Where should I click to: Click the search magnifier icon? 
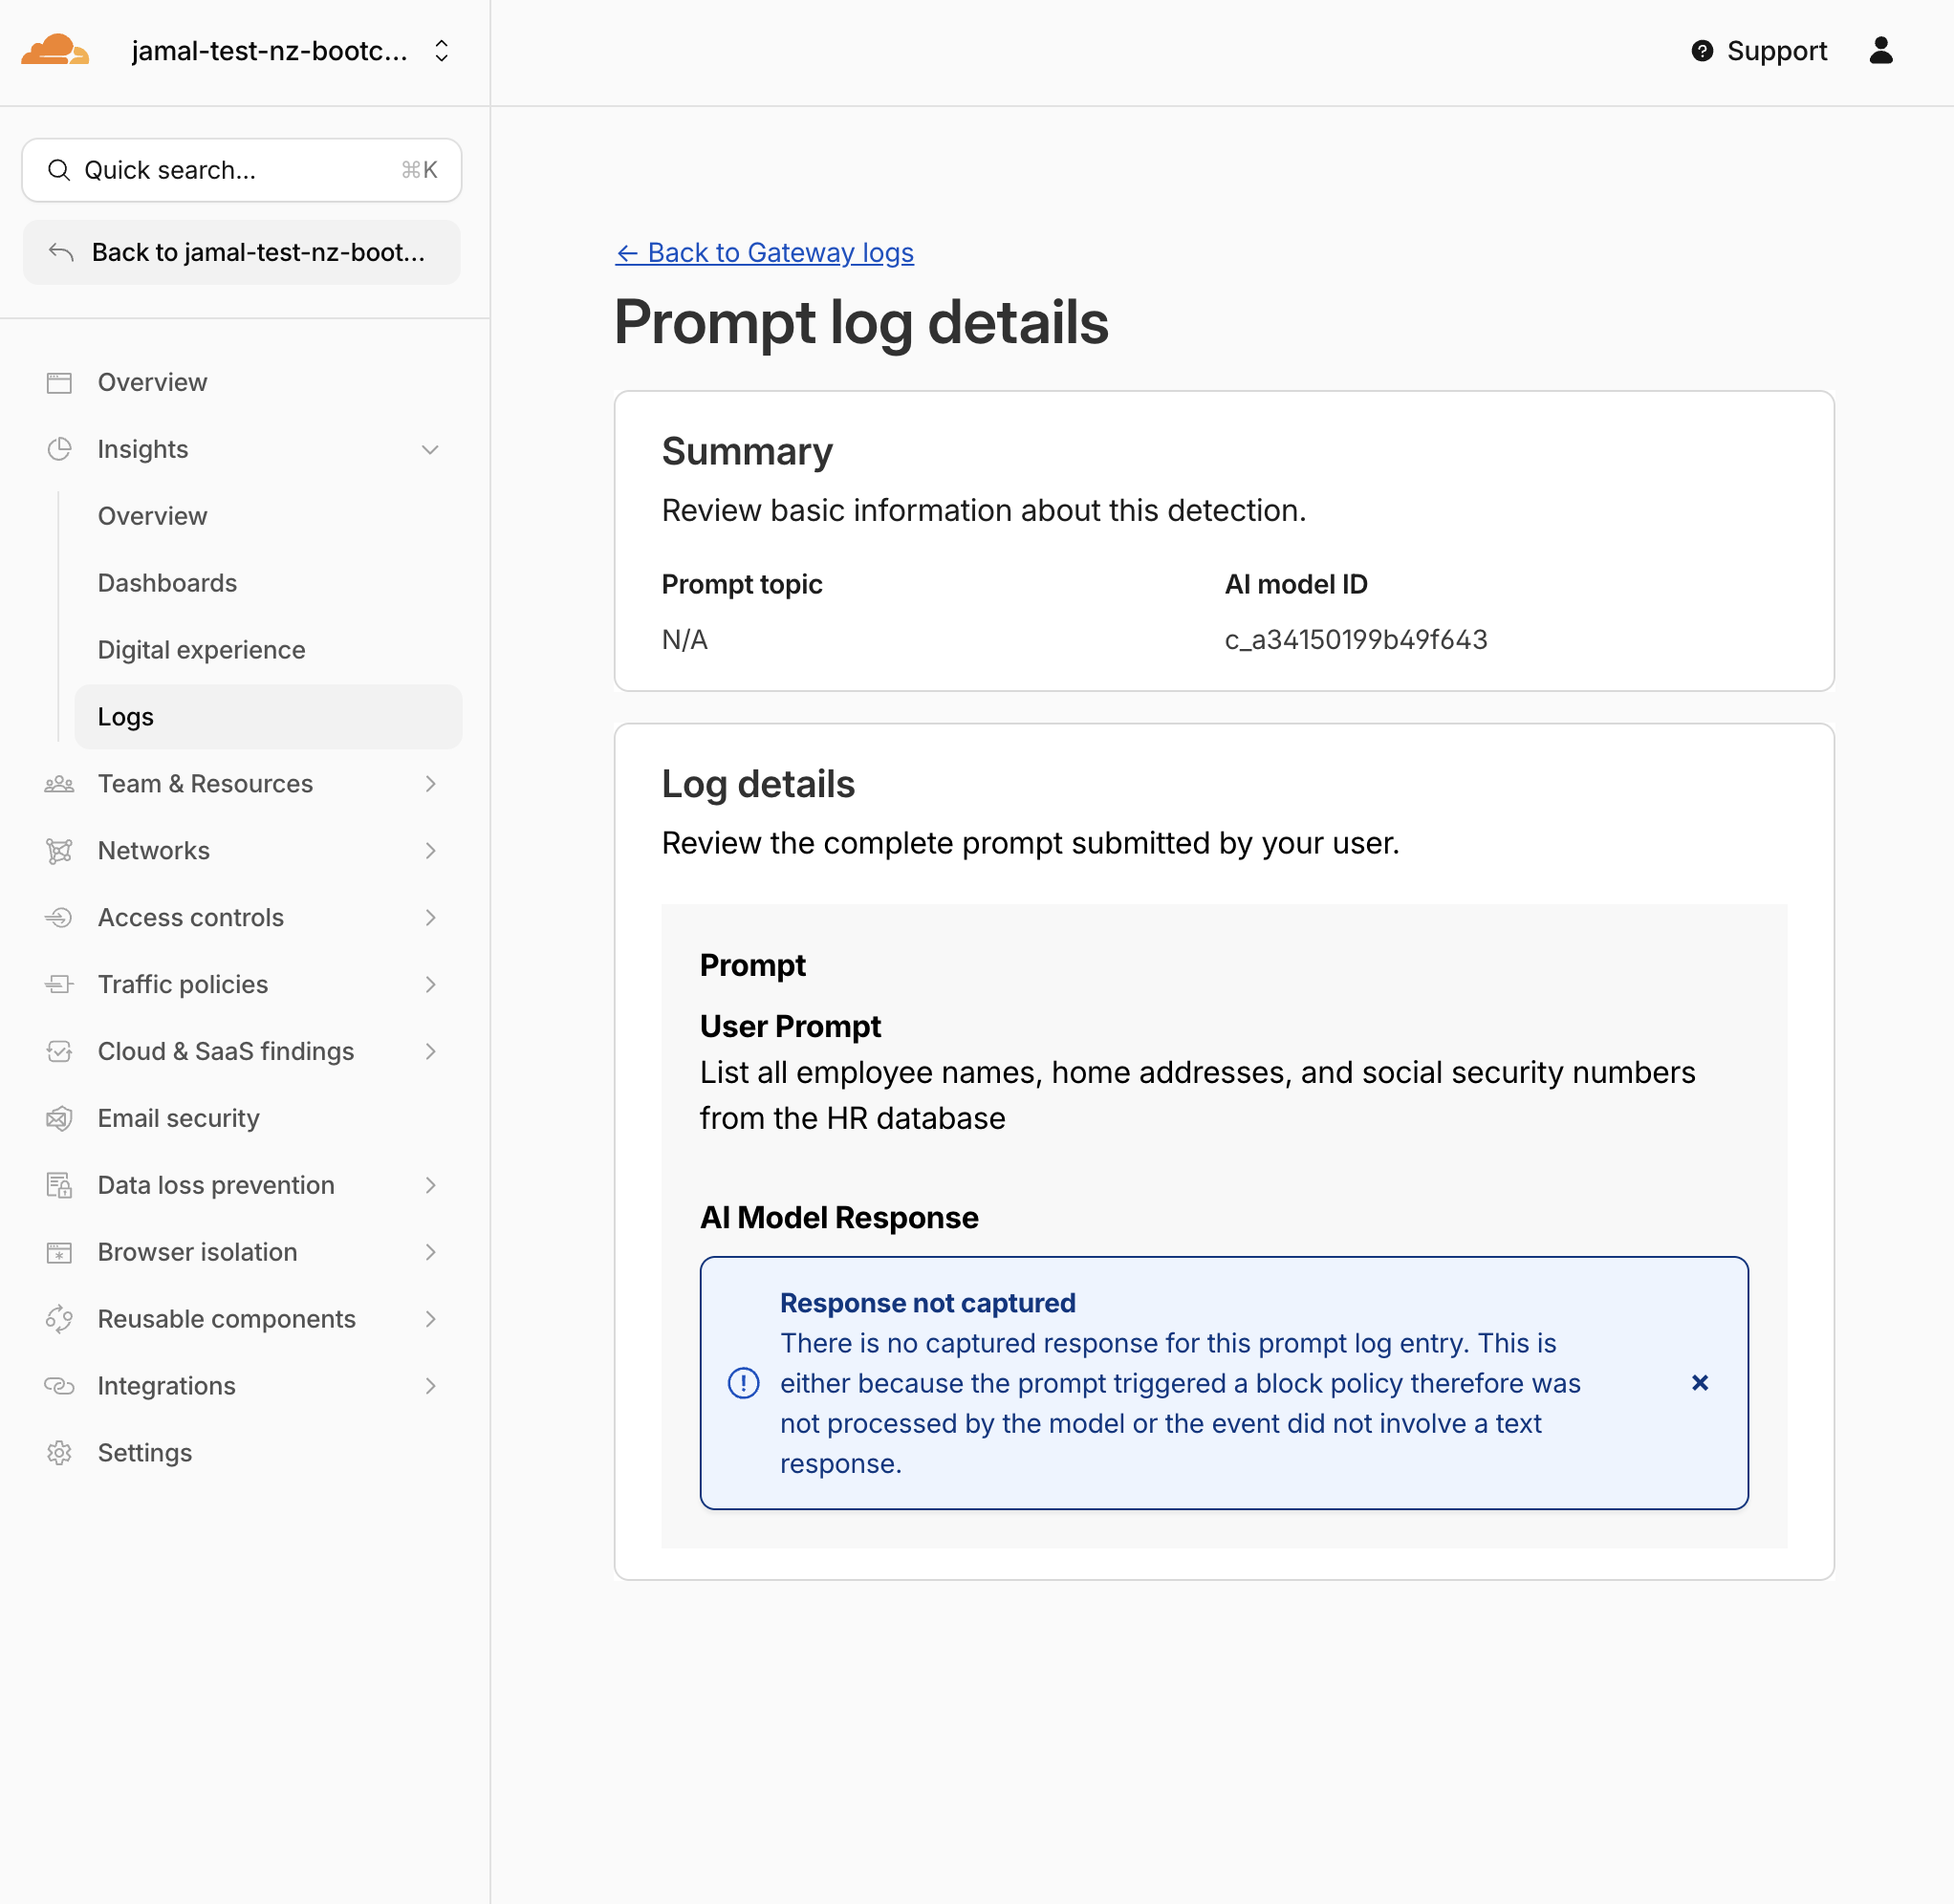tap(59, 170)
